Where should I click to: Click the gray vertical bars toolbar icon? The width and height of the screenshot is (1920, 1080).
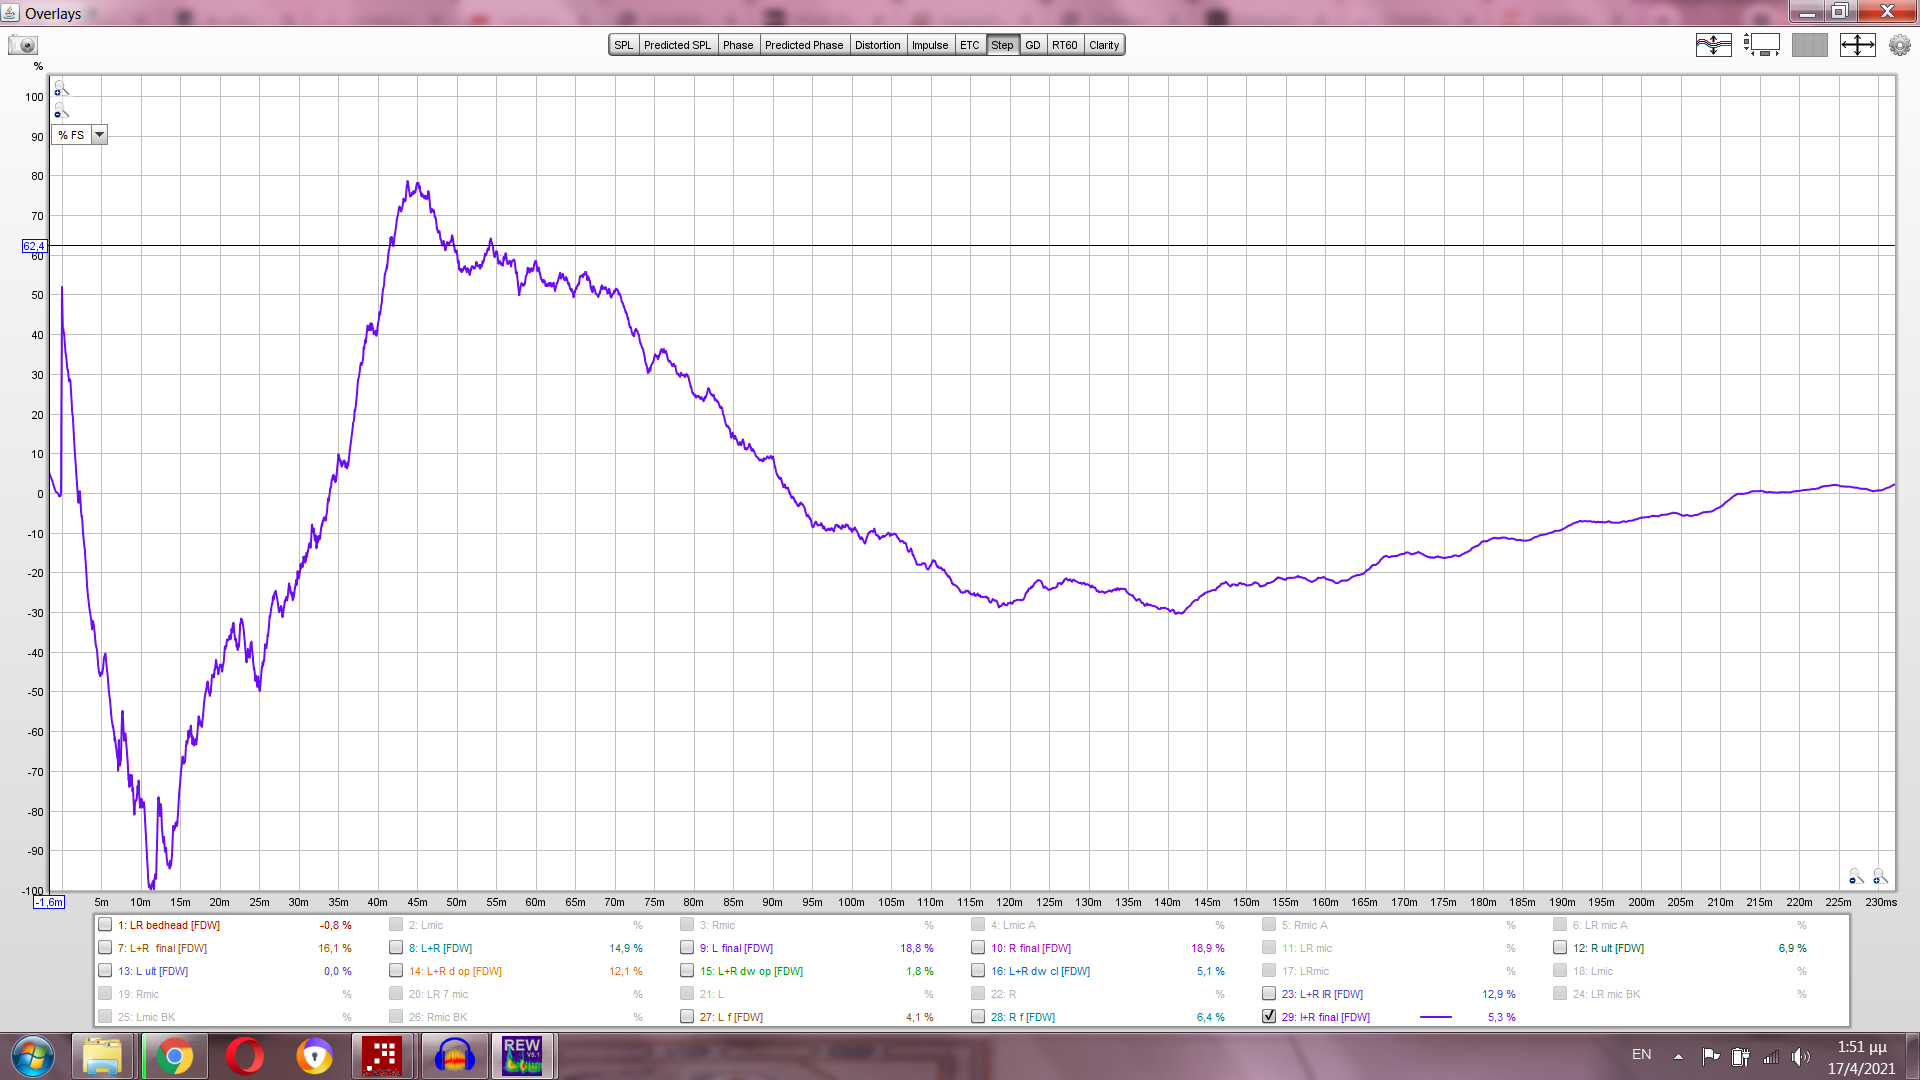1809,45
